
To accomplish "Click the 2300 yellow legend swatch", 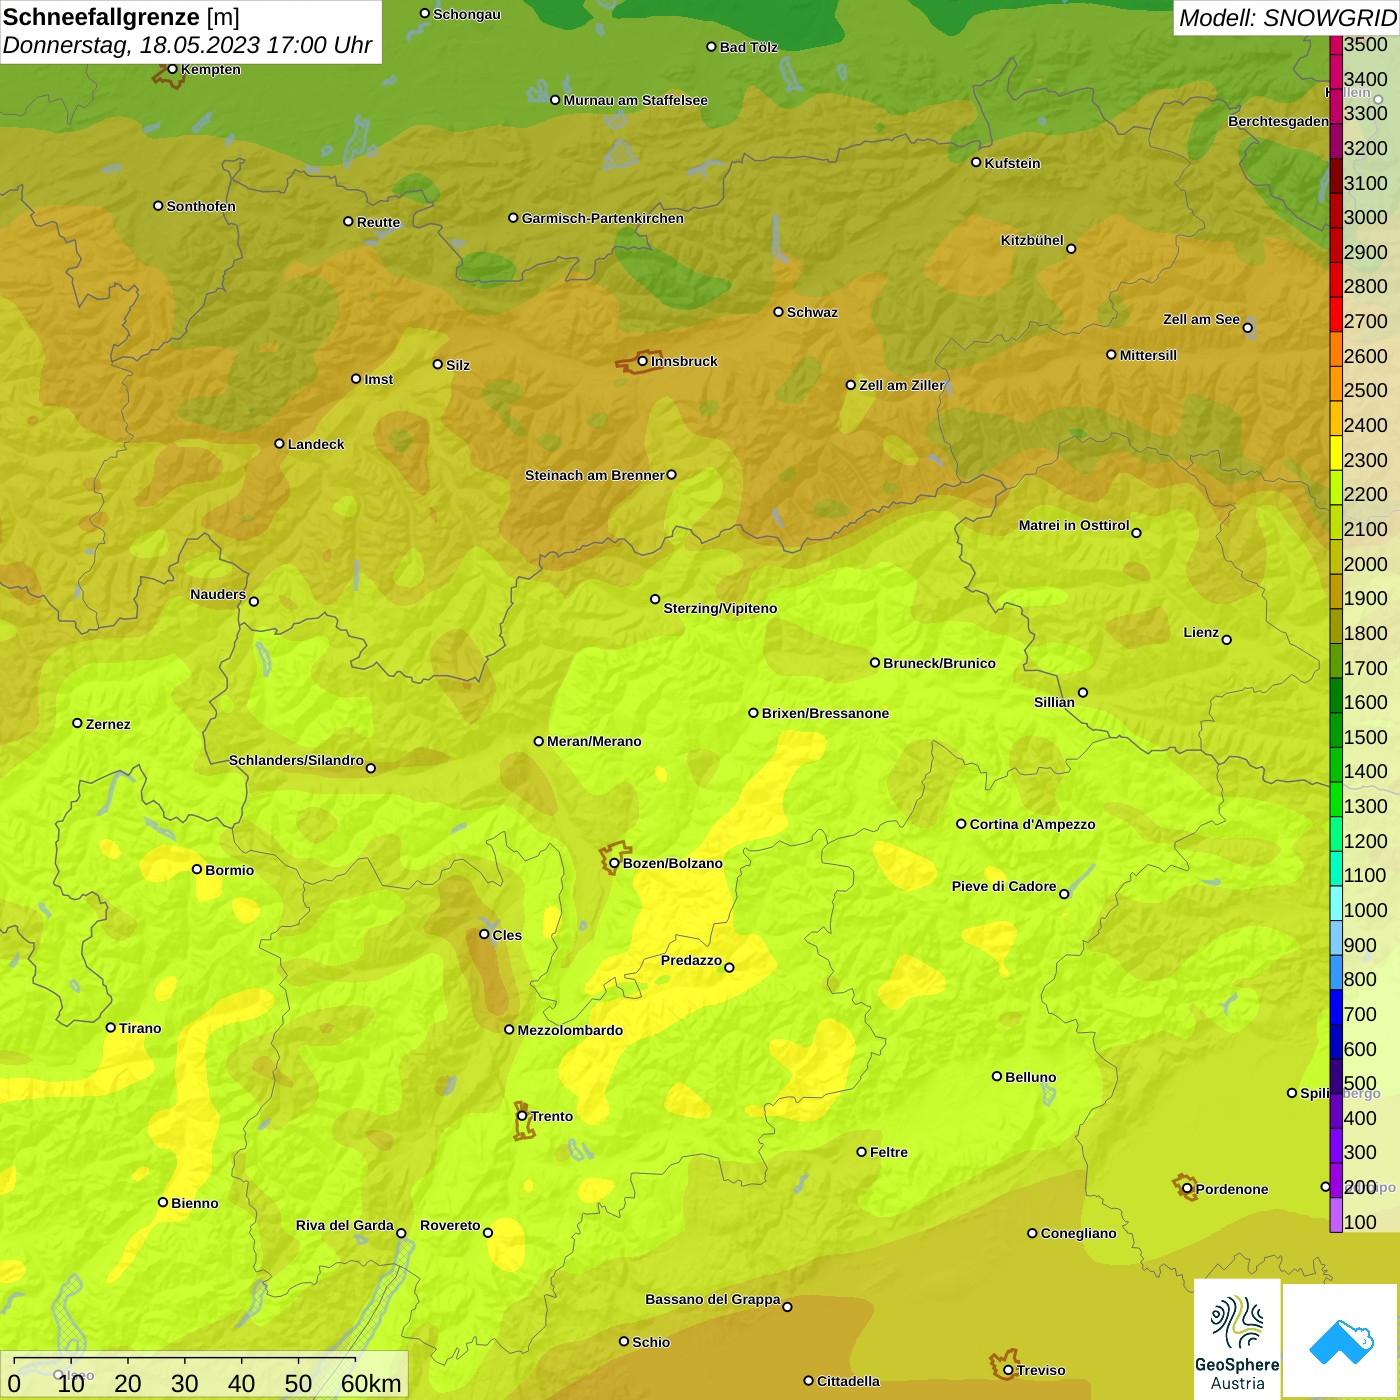I will 1335,452.
